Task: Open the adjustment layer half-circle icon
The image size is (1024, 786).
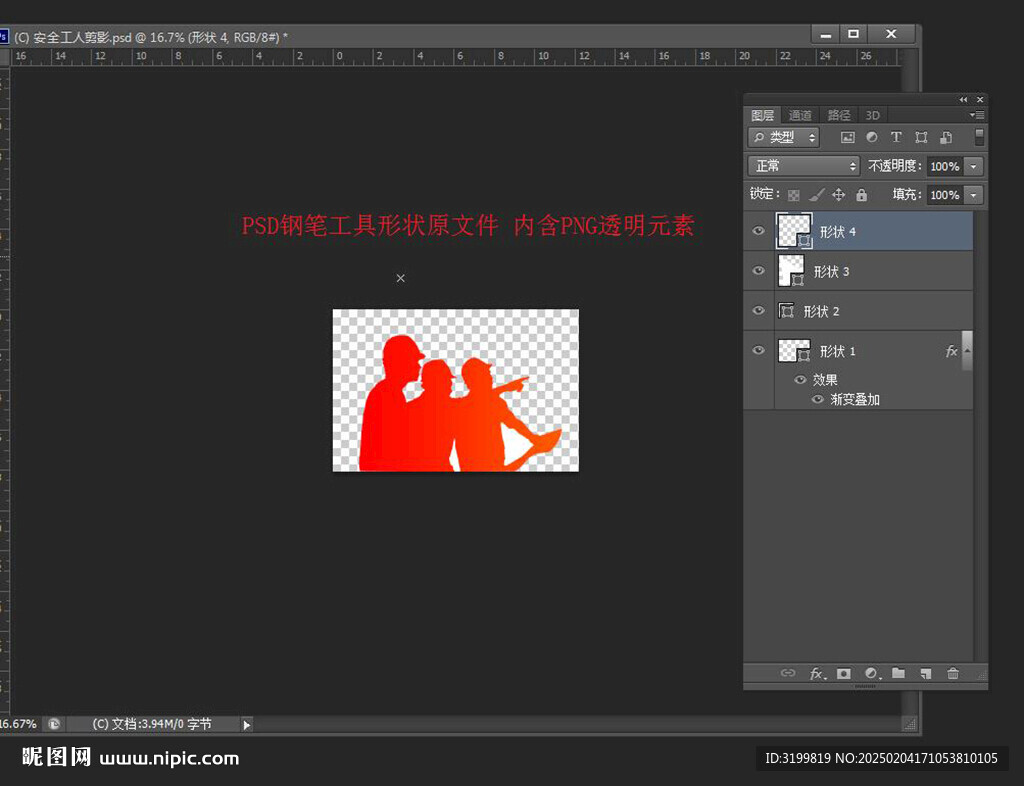Action: (871, 674)
